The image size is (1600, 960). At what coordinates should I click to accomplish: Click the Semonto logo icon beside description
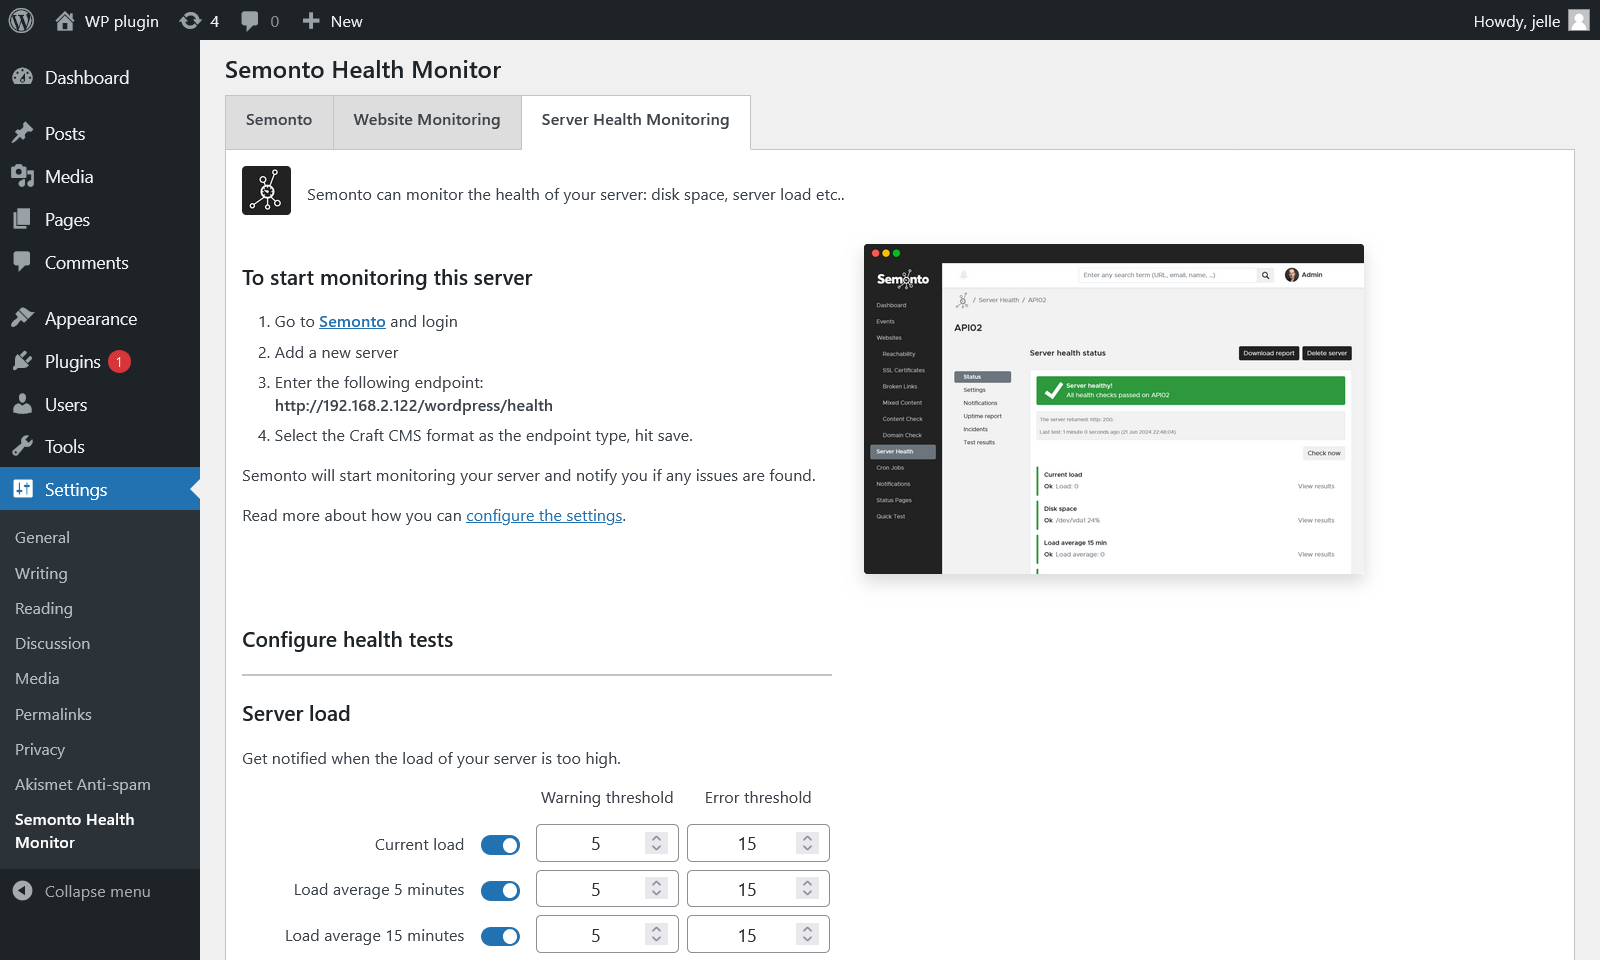coord(266,190)
